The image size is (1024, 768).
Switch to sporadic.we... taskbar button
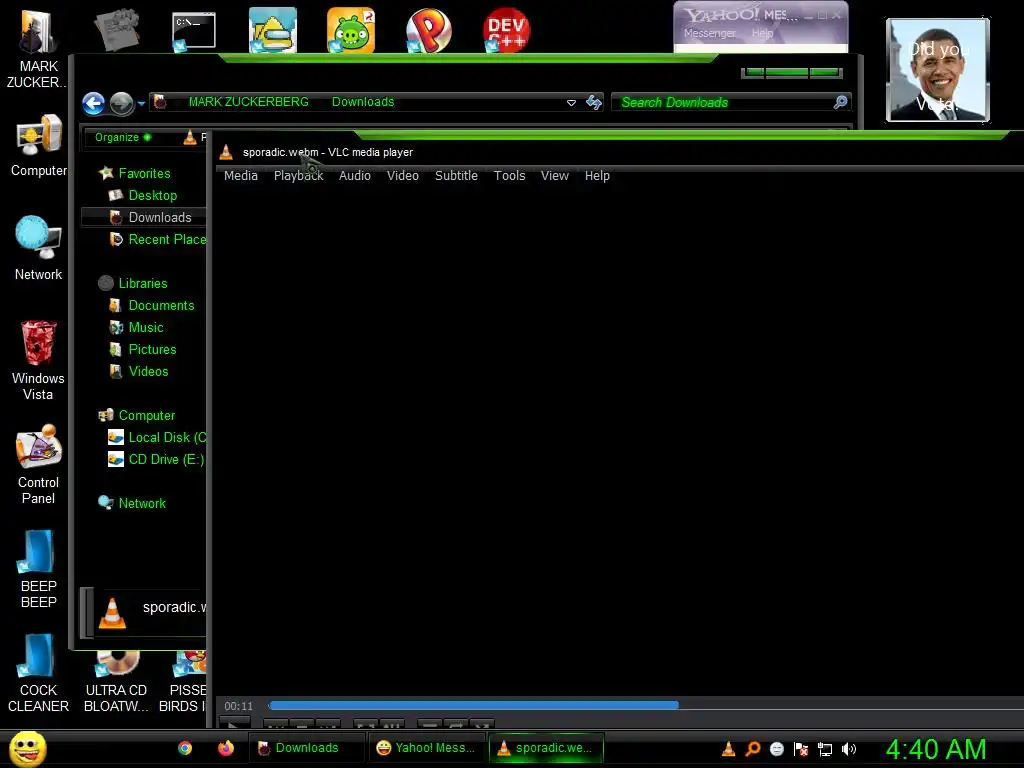[546, 748]
